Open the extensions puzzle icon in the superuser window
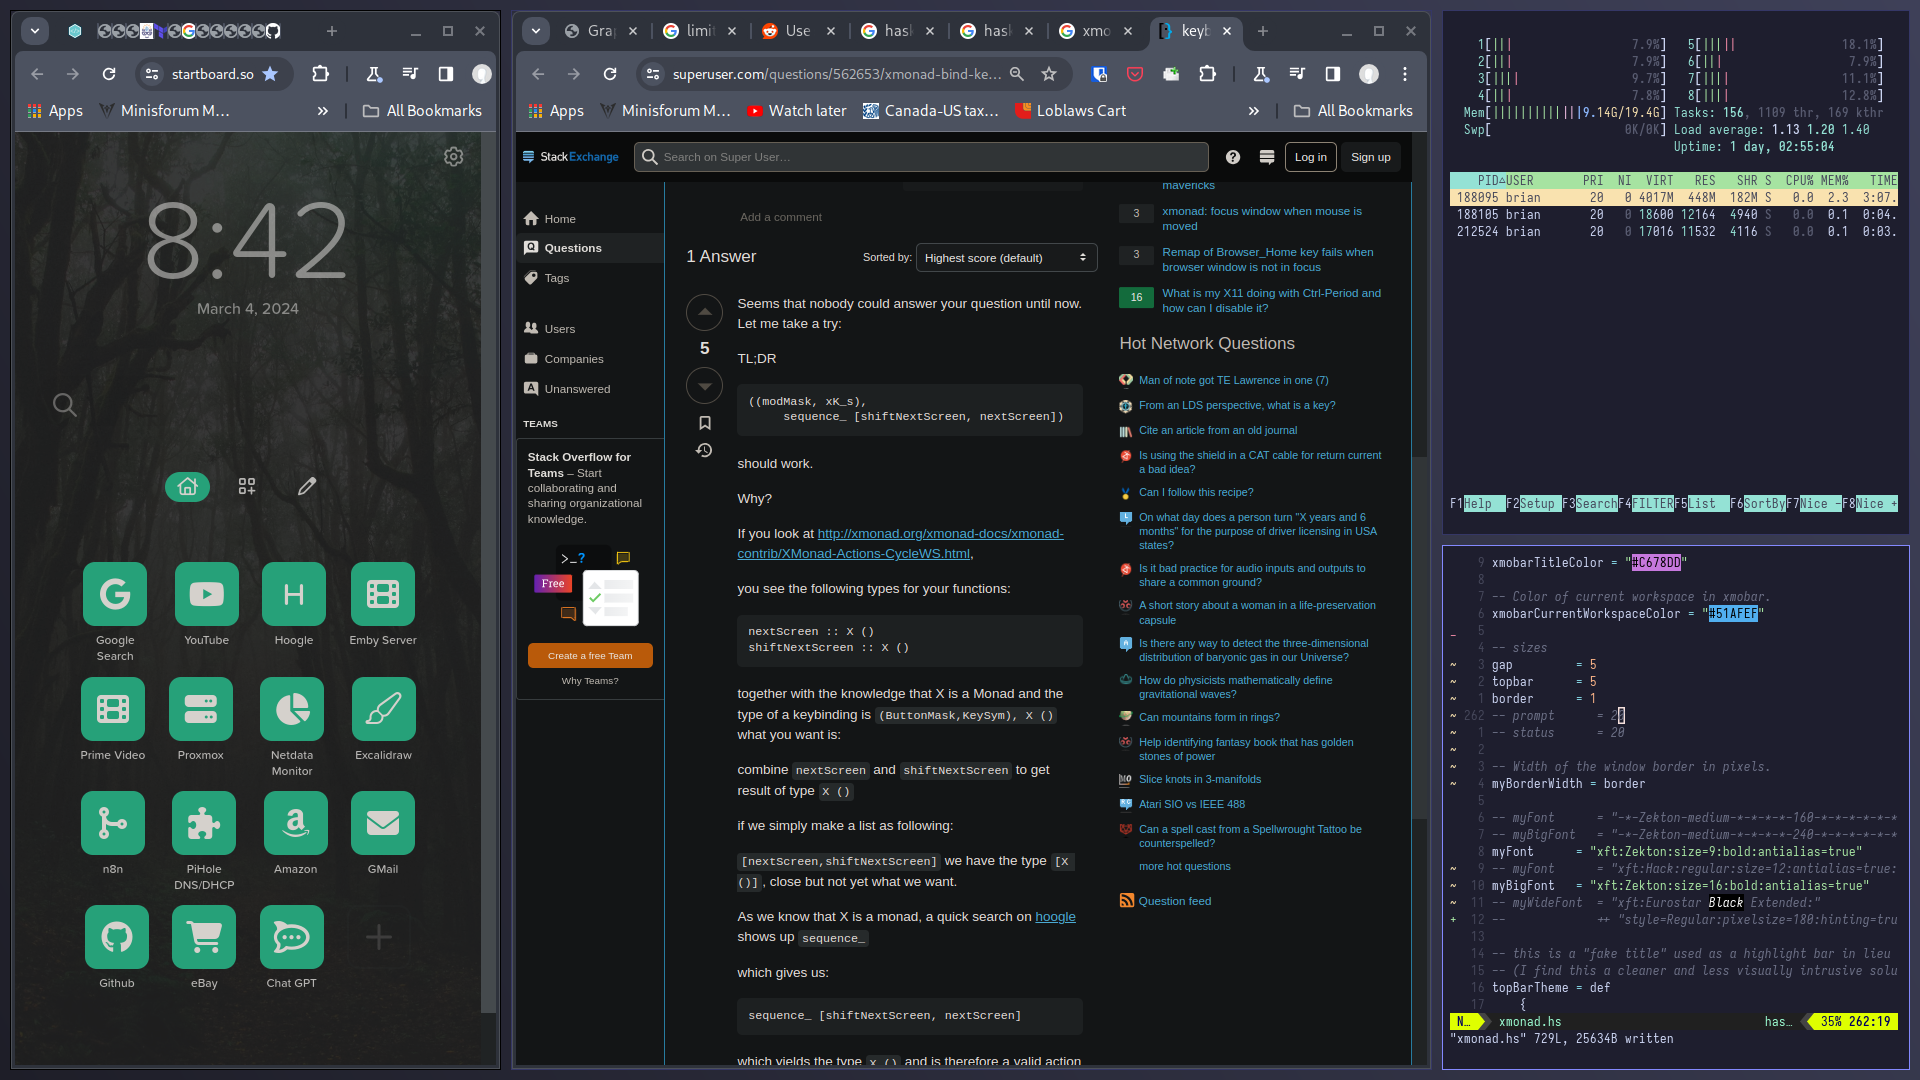The width and height of the screenshot is (1920, 1080). tap(1208, 74)
